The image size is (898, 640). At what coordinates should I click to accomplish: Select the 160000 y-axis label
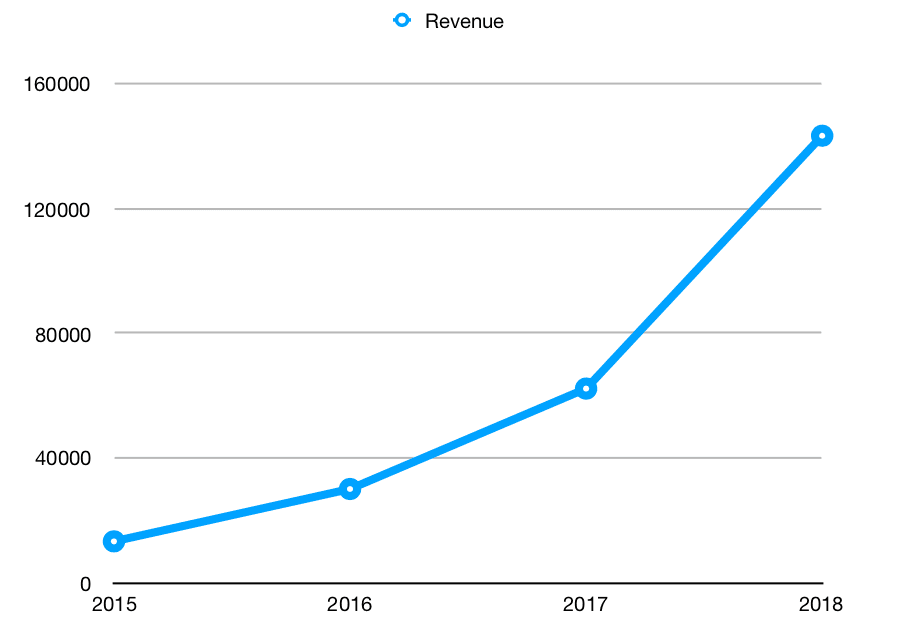(x=56, y=84)
